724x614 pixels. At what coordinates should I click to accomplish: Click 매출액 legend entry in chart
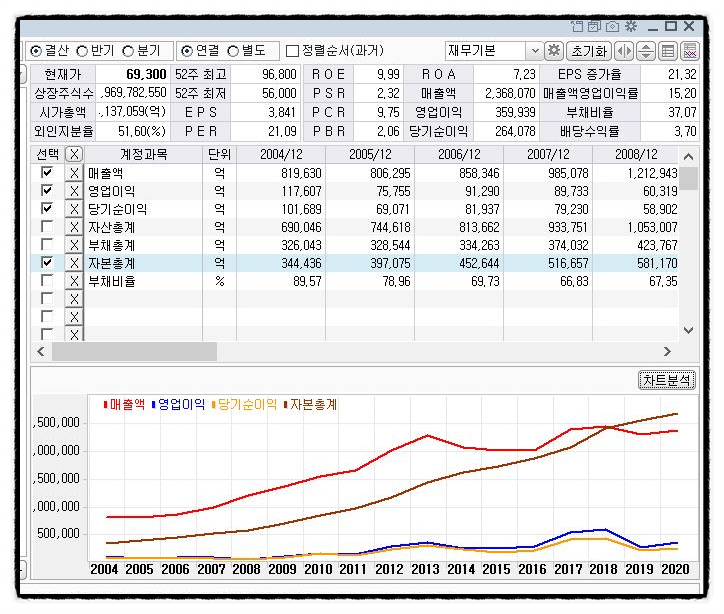125,405
